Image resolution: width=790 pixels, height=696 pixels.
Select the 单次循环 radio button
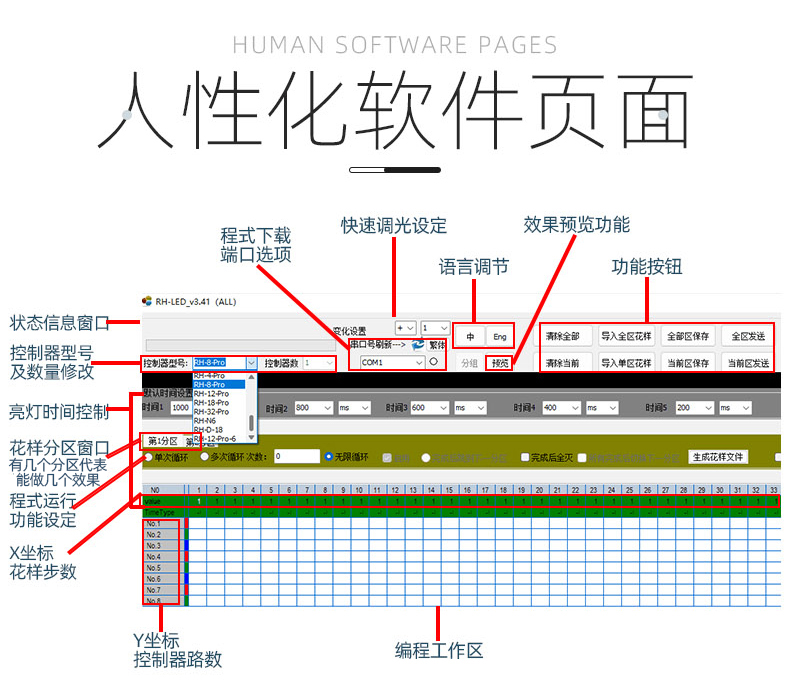149,457
